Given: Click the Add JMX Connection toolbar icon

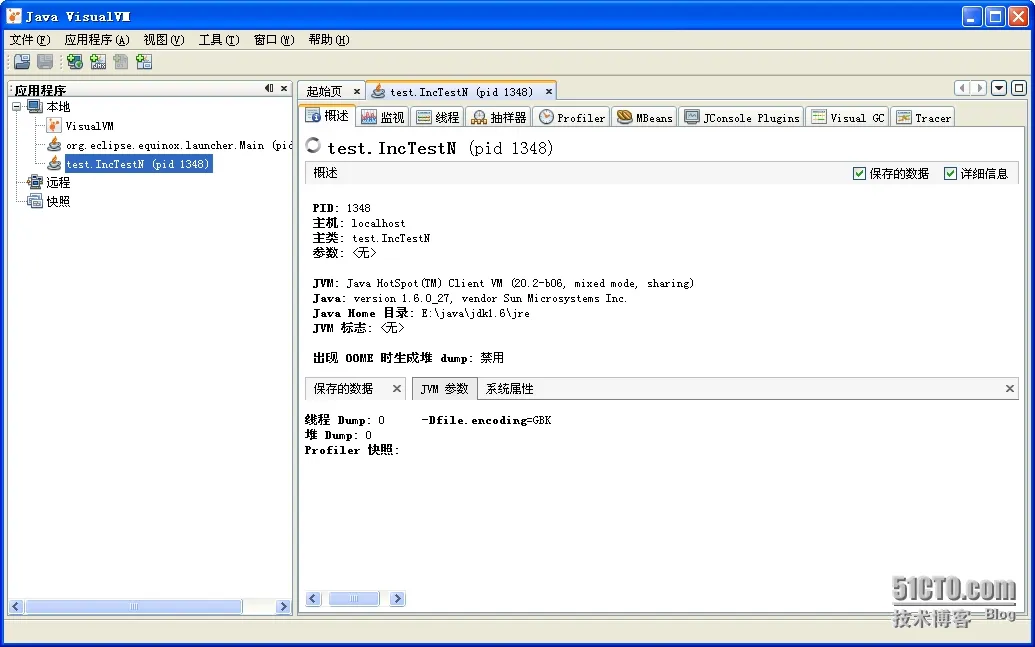Looking at the screenshot, I should point(98,62).
